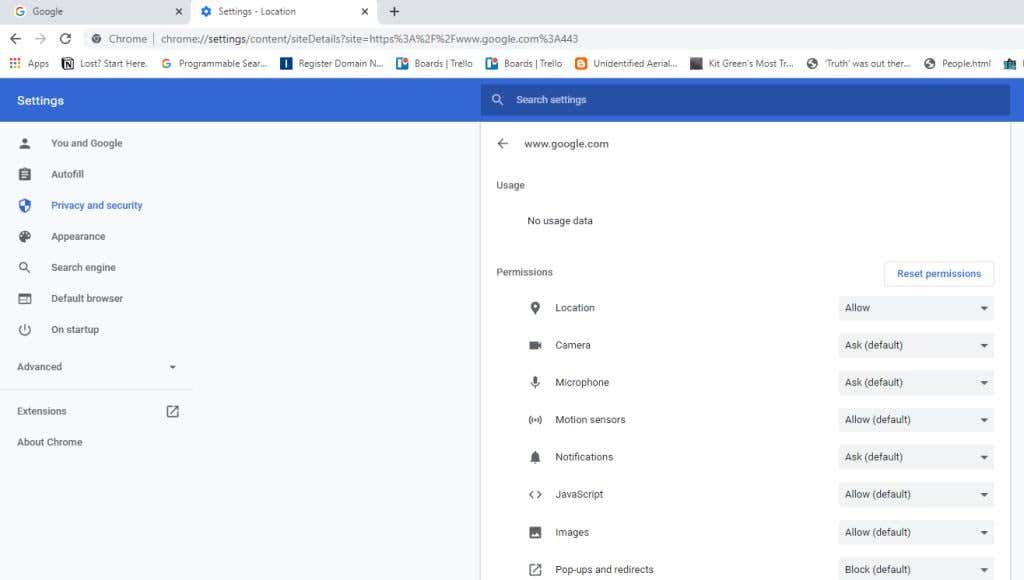
Task: Click the Location pin icon
Action: [535, 308]
